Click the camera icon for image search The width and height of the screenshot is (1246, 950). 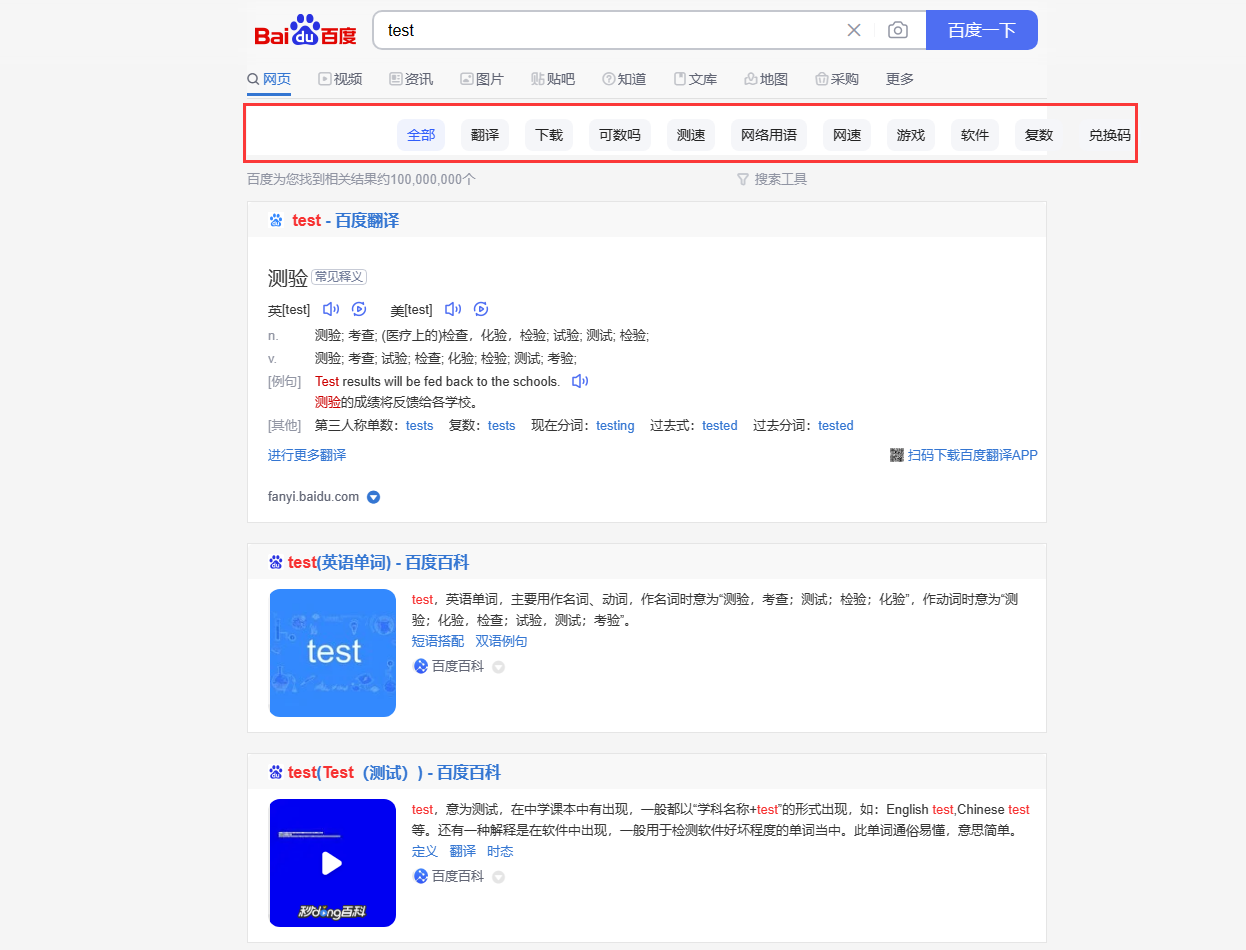897,30
